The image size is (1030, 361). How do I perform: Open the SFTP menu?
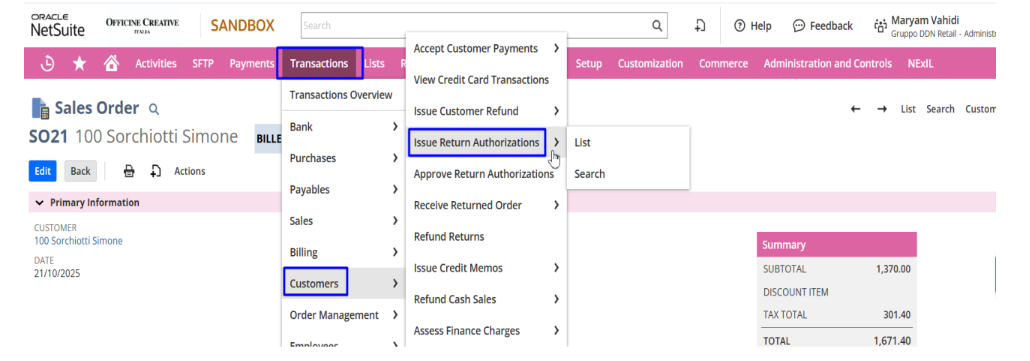203,64
